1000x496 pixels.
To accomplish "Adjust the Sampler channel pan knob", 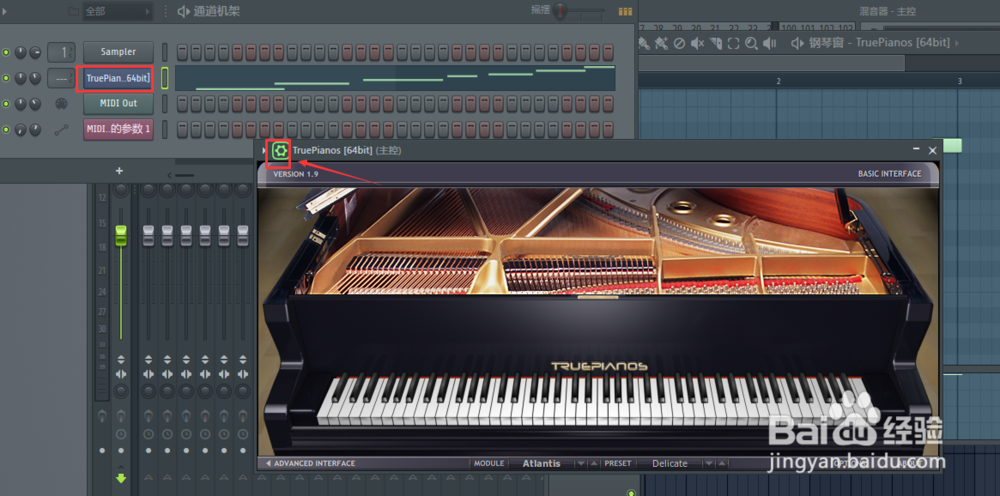I will point(20,52).
